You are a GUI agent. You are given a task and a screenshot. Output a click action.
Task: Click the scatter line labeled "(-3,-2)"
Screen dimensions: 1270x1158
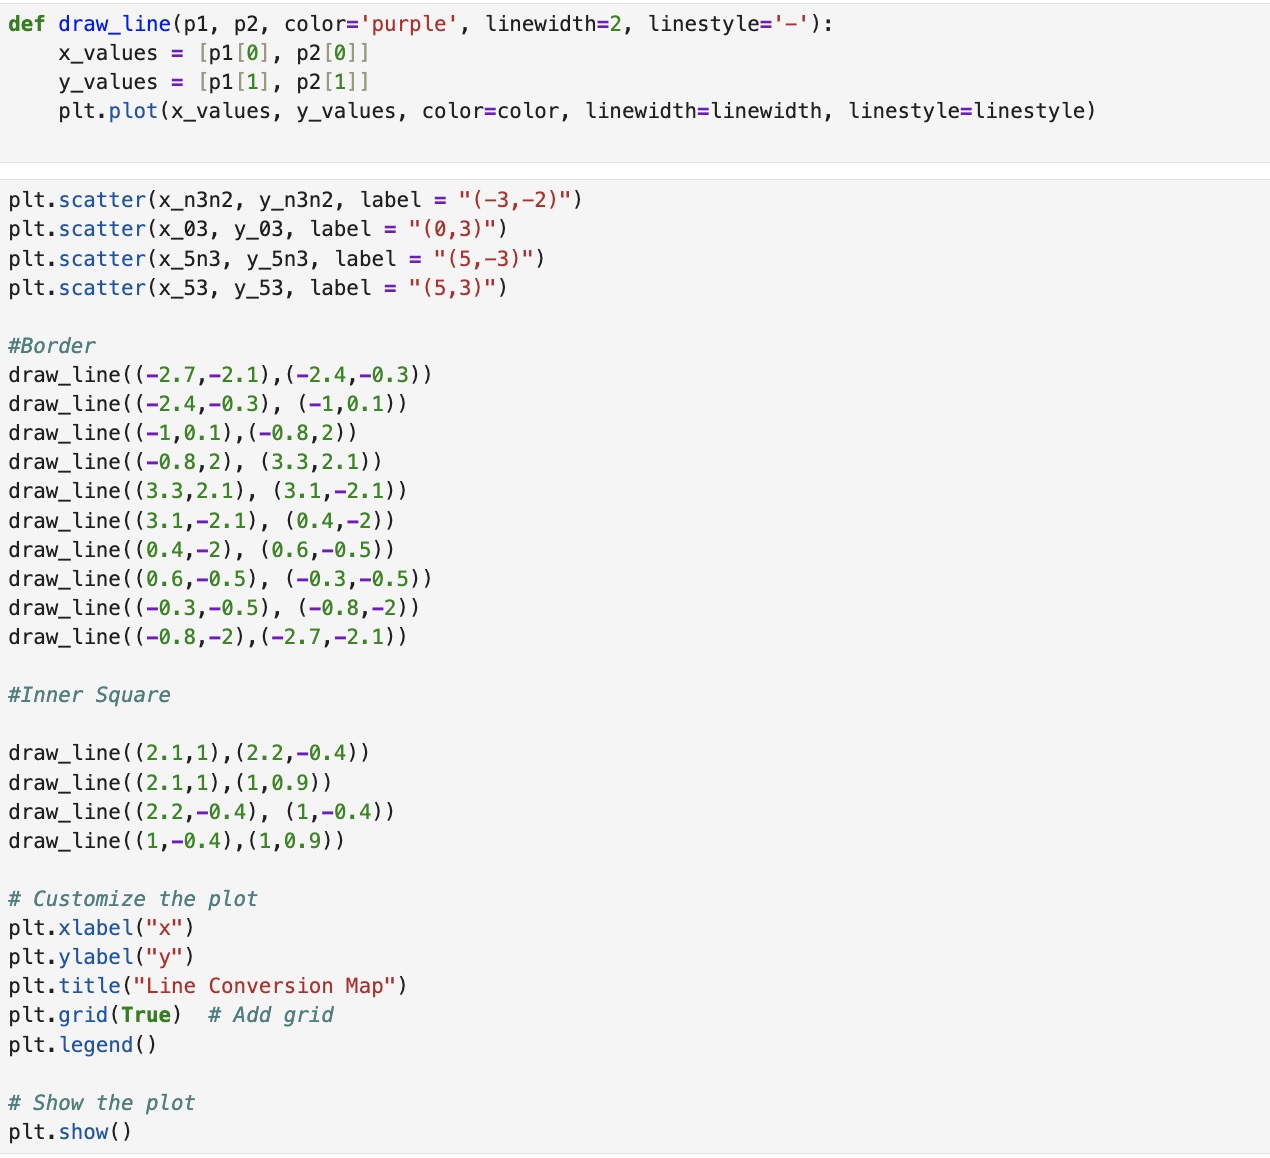295,200
